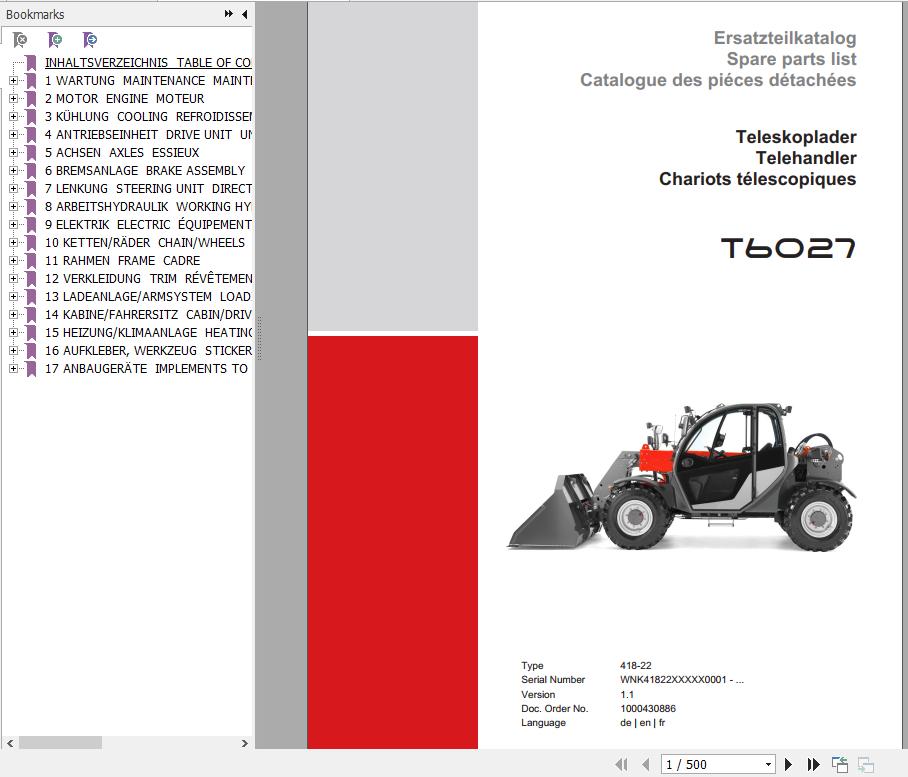Expand the 17 Anbaugeräte Implements bookmark

coord(13,368)
